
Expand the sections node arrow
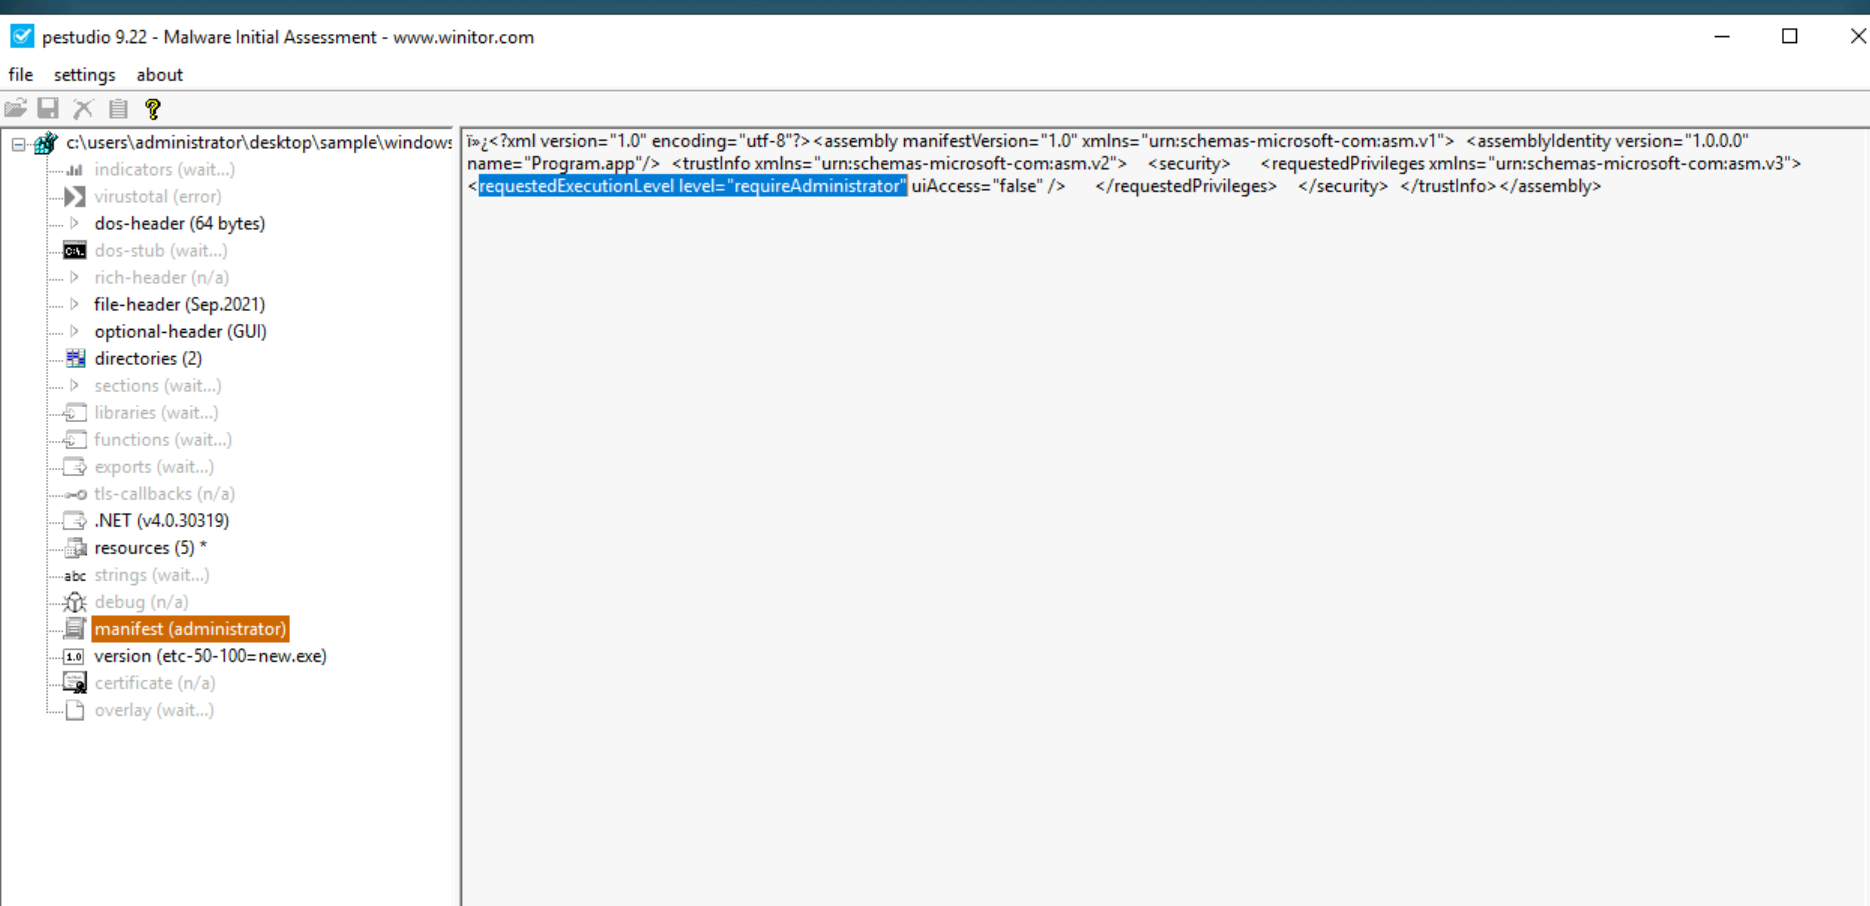[74, 385]
